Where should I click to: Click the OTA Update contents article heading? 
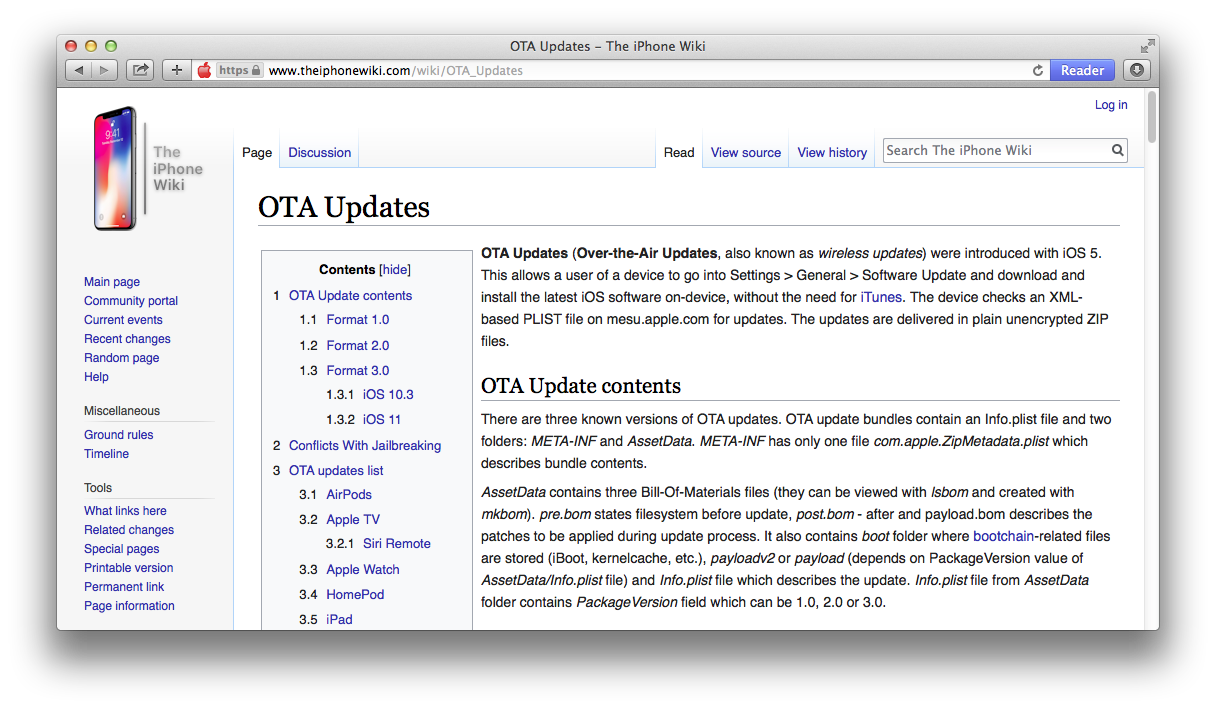[581, 386]
